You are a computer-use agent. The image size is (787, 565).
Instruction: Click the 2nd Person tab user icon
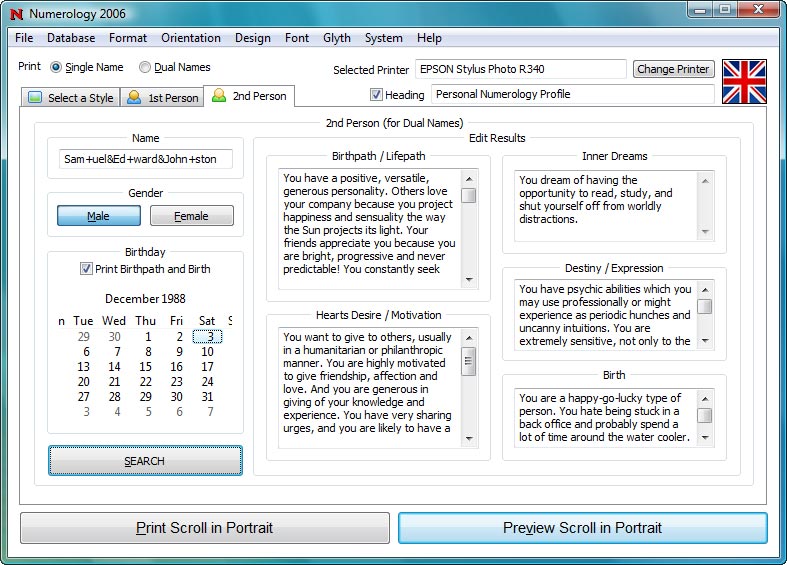tap(219, 95)
